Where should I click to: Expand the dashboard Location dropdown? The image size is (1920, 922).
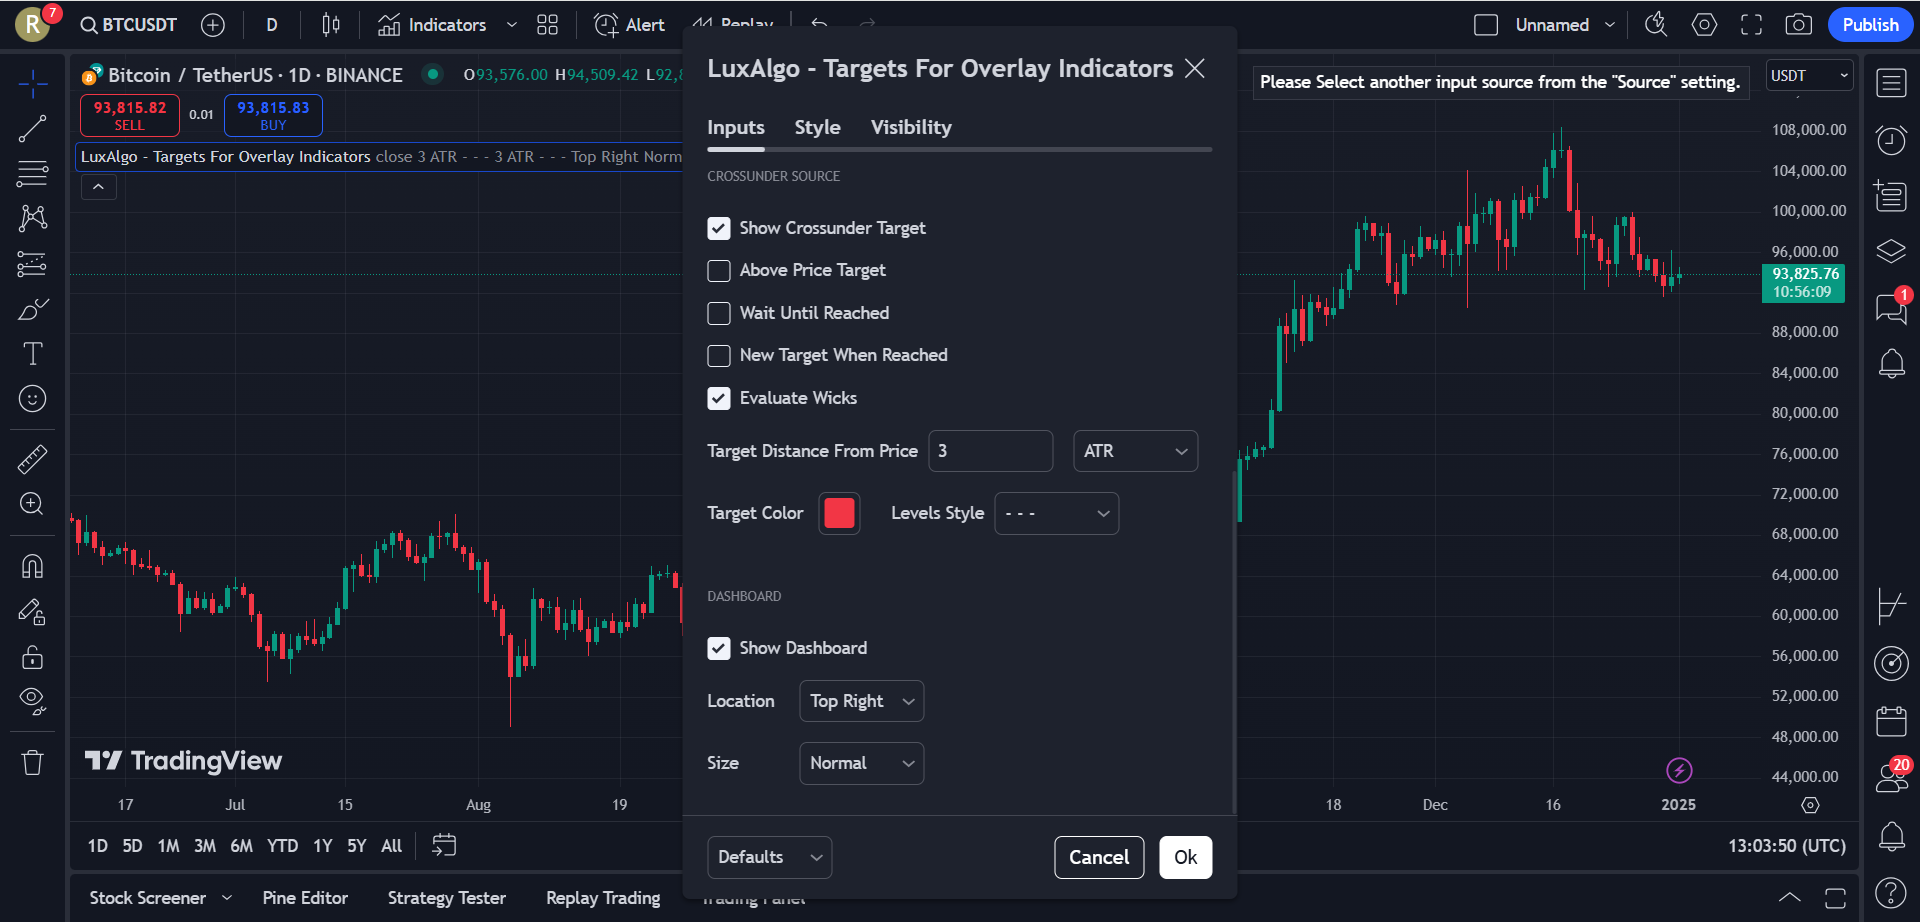pos(861,702)
